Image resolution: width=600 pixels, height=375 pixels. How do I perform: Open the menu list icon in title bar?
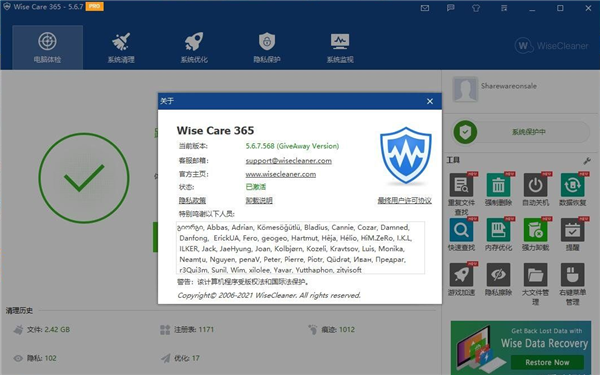click(504, 8)
